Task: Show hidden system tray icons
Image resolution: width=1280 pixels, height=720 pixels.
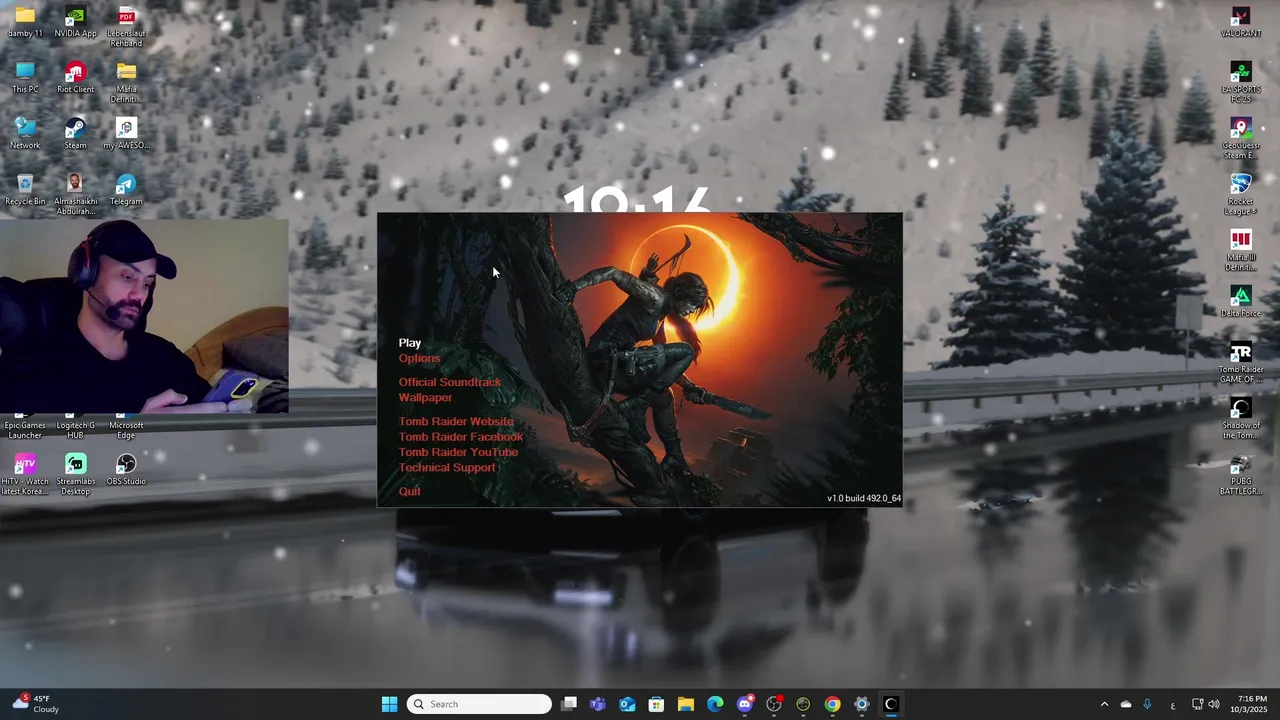Action: (x=1104, y=704)
